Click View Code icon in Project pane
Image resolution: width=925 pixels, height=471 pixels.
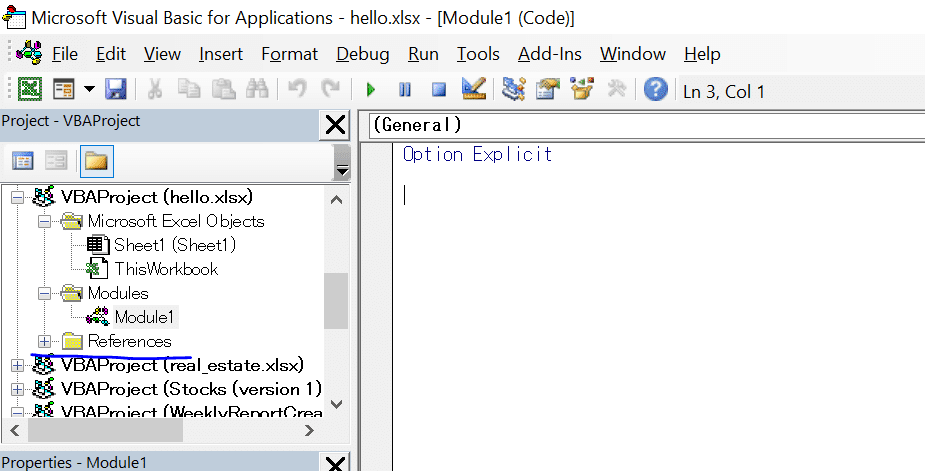[x=23, y=161]
